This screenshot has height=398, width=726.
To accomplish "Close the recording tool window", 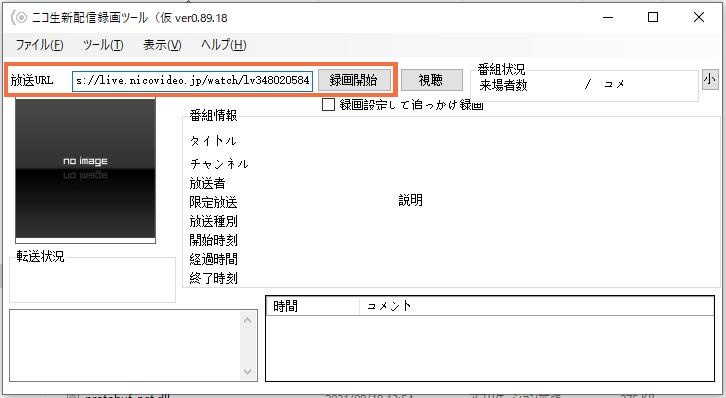I will click(699, 18).
